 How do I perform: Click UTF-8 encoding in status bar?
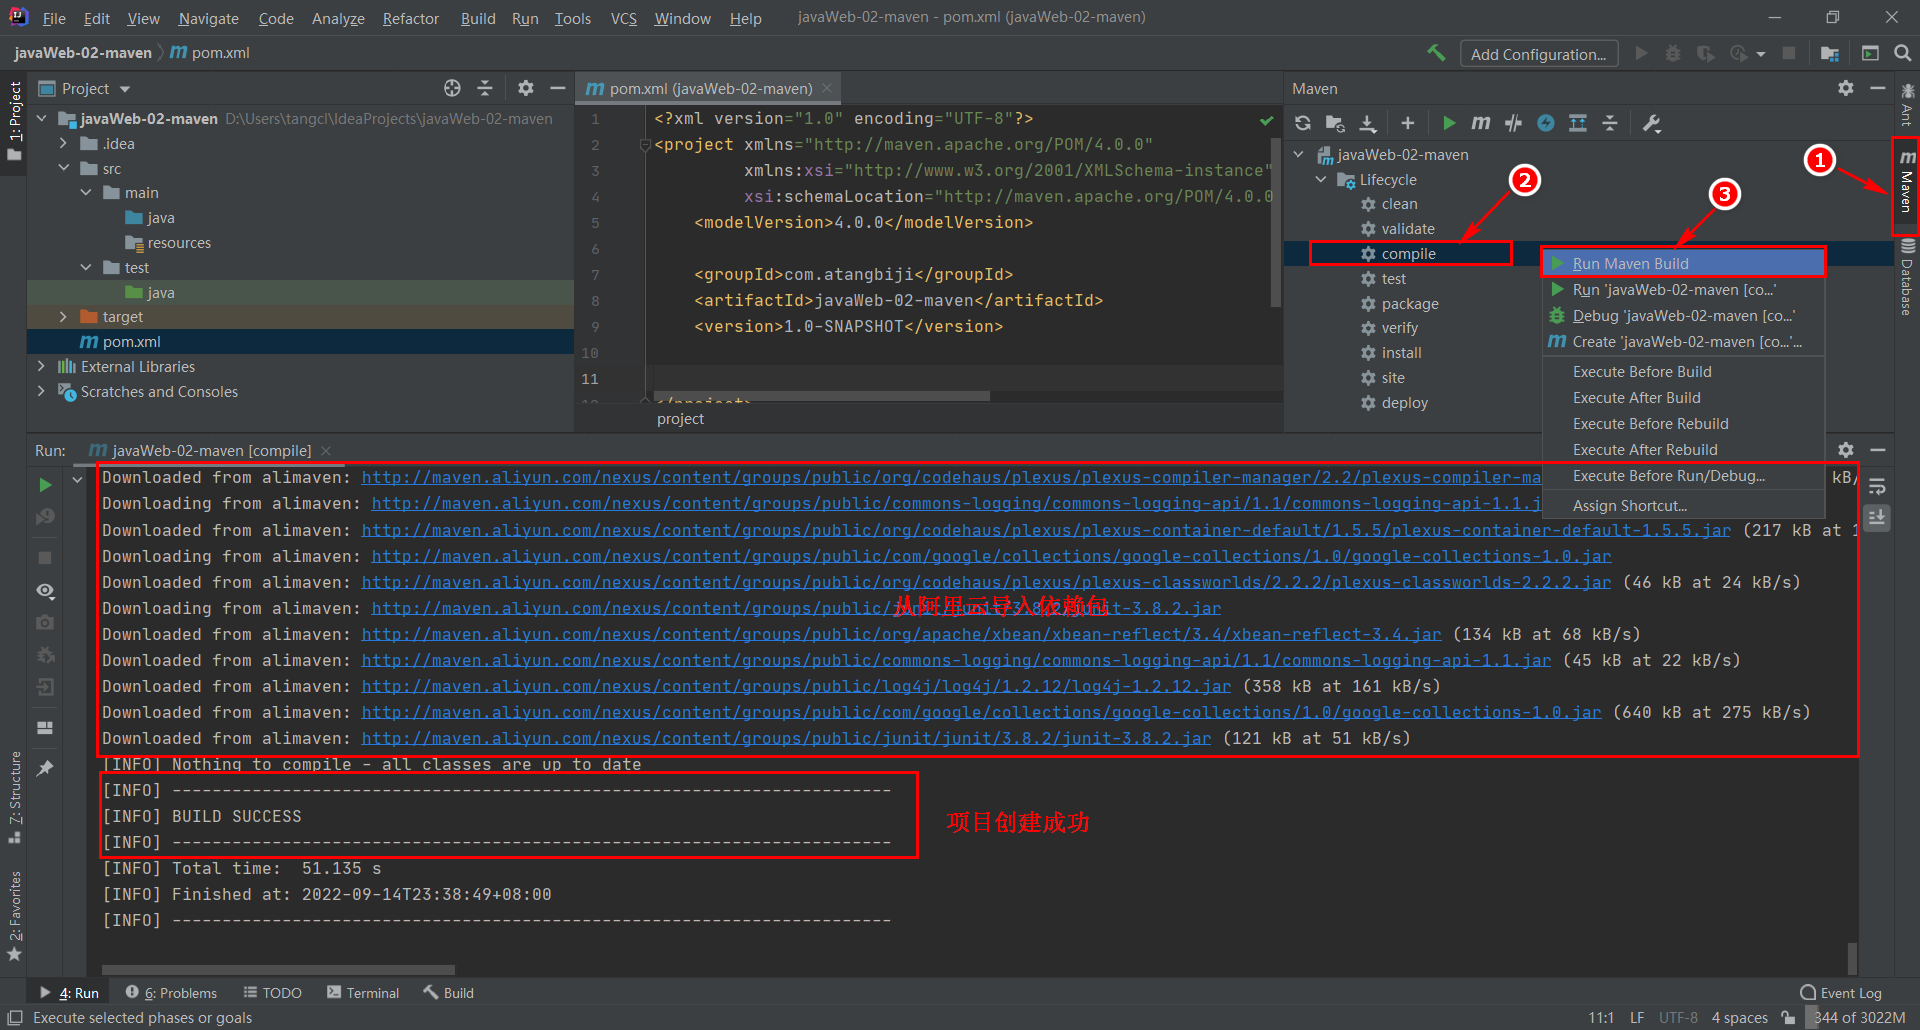(1678, 1017)
